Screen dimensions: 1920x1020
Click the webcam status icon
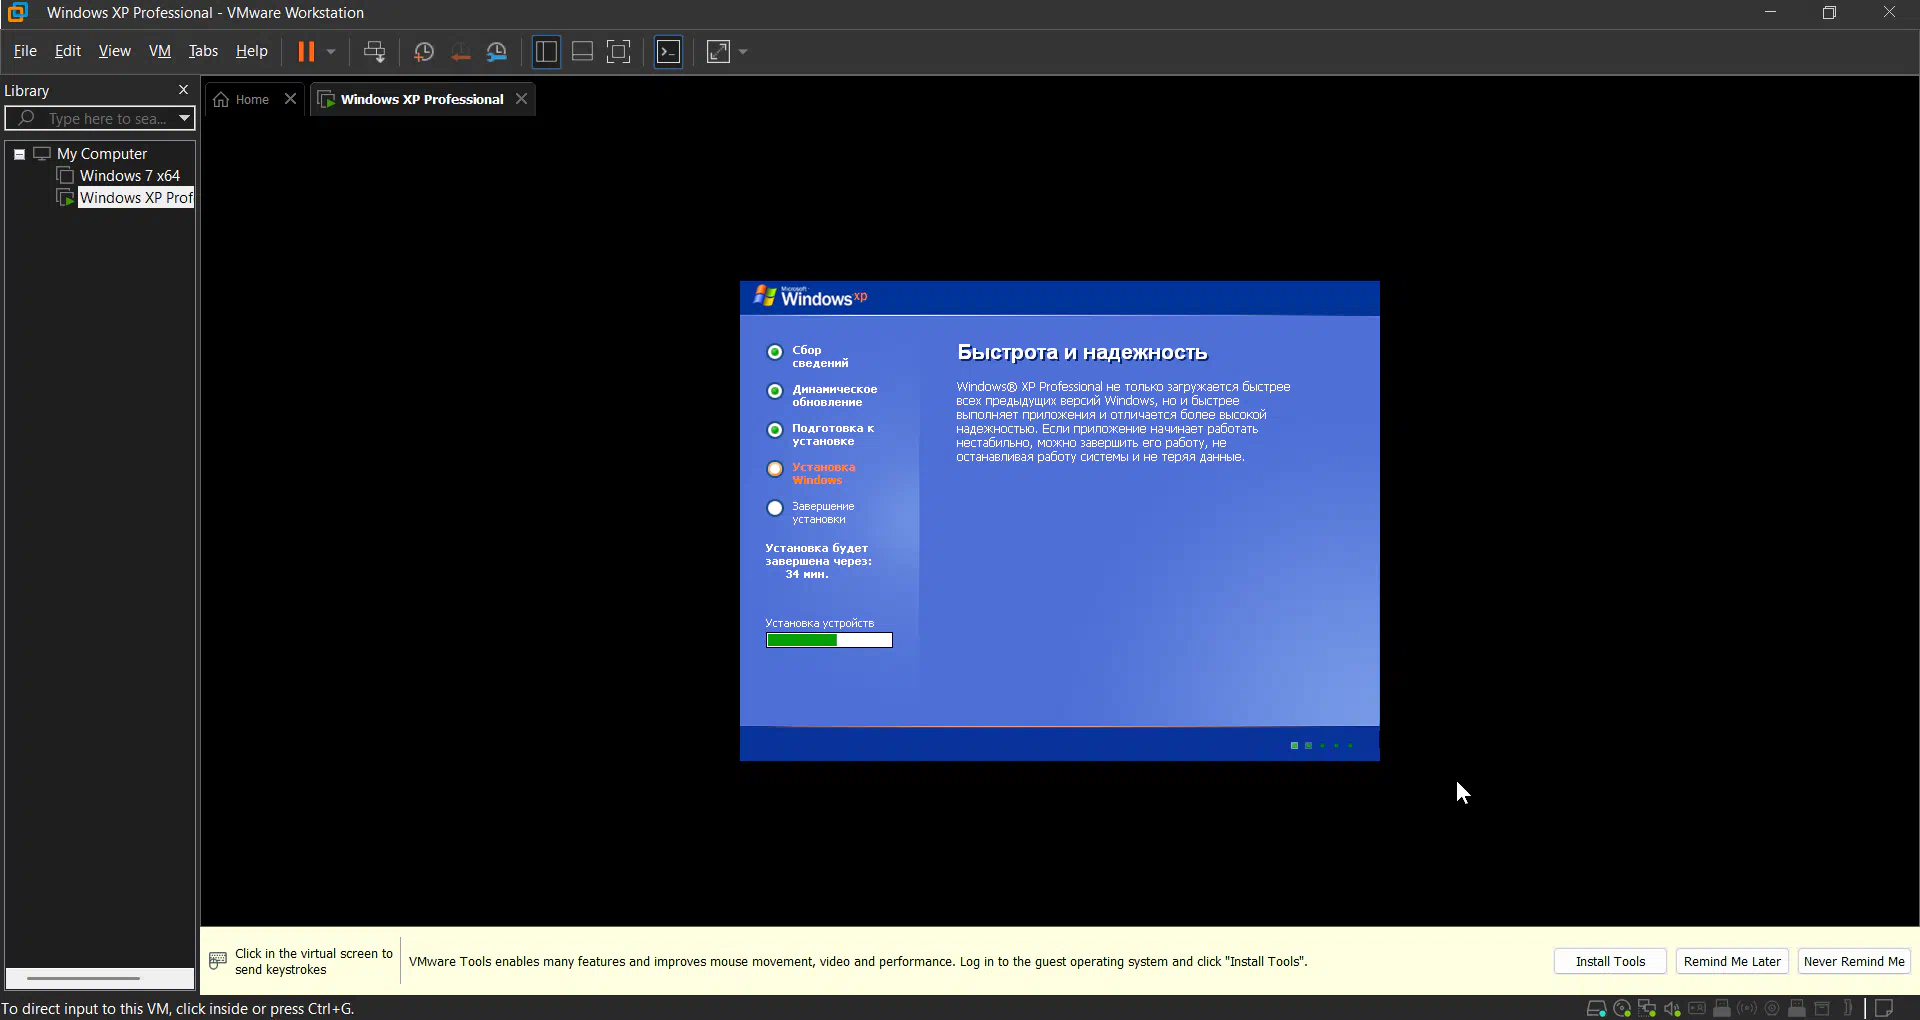point(1772,1008)
